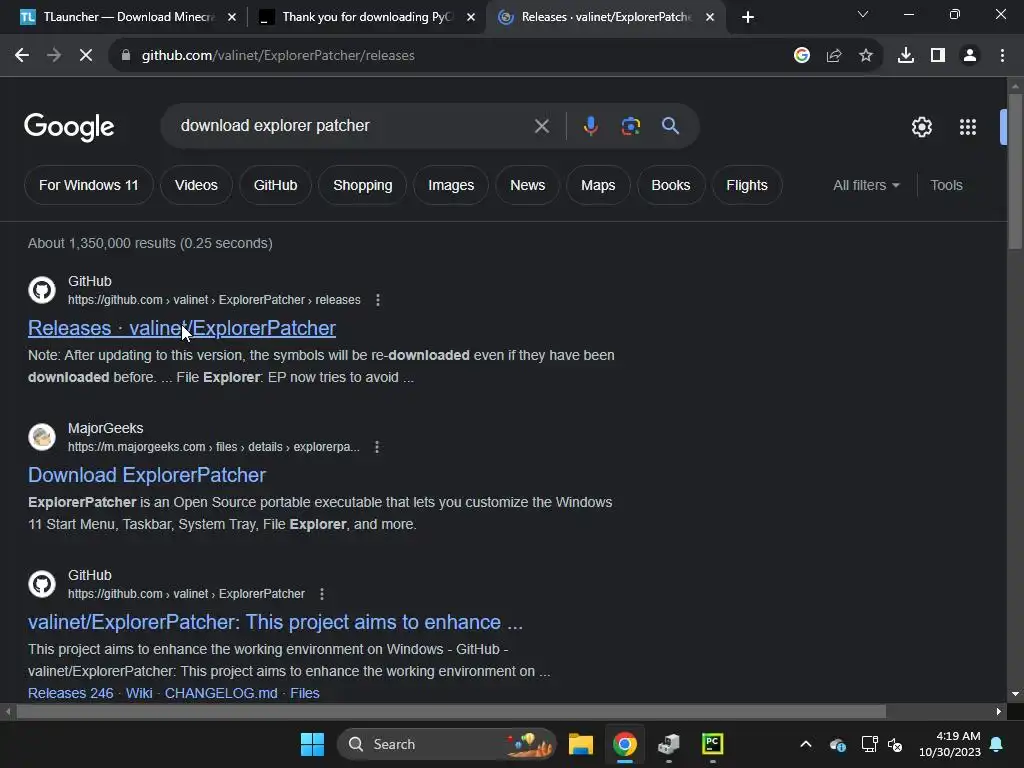Image resolution: width=1024 pixels, height=768 pixels.
Task: Open more options for MajorGeeks result
Action: (377, 447)
